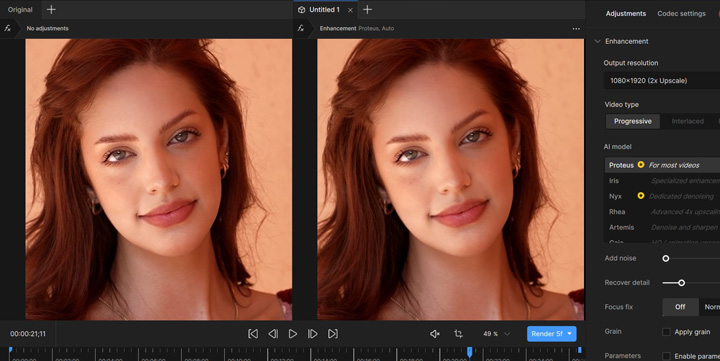Toggle the mute audio icon
Viewport: 720px width, 361px height.
[x=435, y=334]
